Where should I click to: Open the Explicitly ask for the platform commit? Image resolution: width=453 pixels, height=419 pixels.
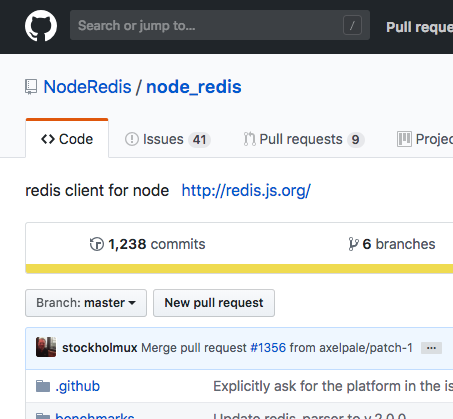pyautogui.click(x=333, y=386)
